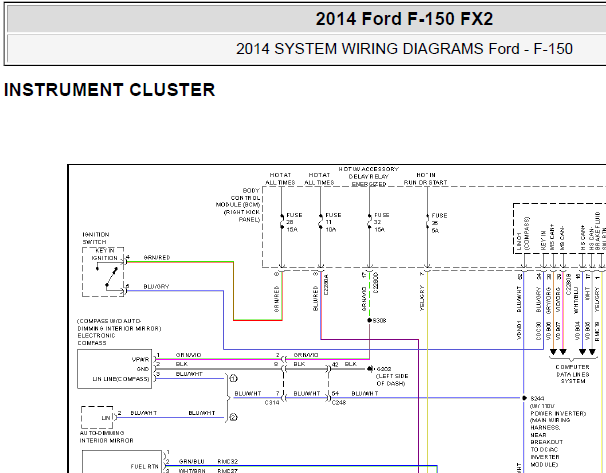606x473 pixels.
Task: Click the 'FUSE 26 5A' label
Action: pos(439,223)
